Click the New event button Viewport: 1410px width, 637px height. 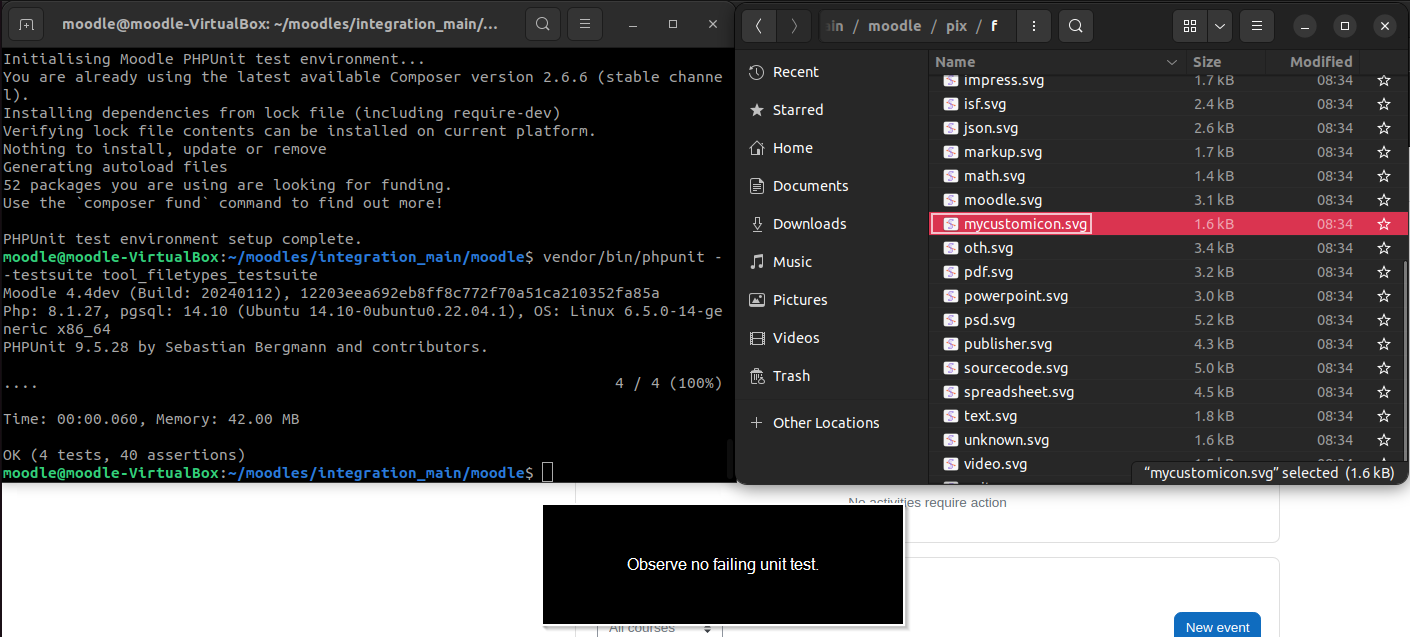[x=1217, y=627]
